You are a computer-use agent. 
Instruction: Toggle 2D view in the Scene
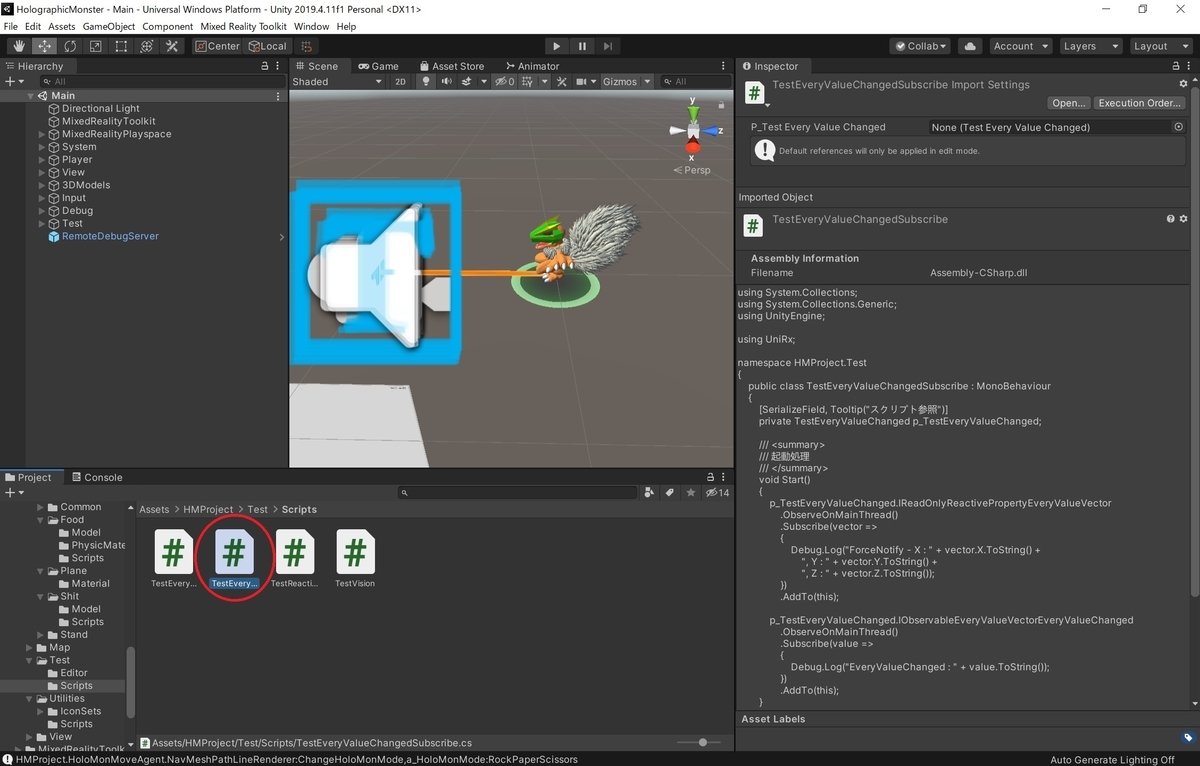click(x=400, y=82)
